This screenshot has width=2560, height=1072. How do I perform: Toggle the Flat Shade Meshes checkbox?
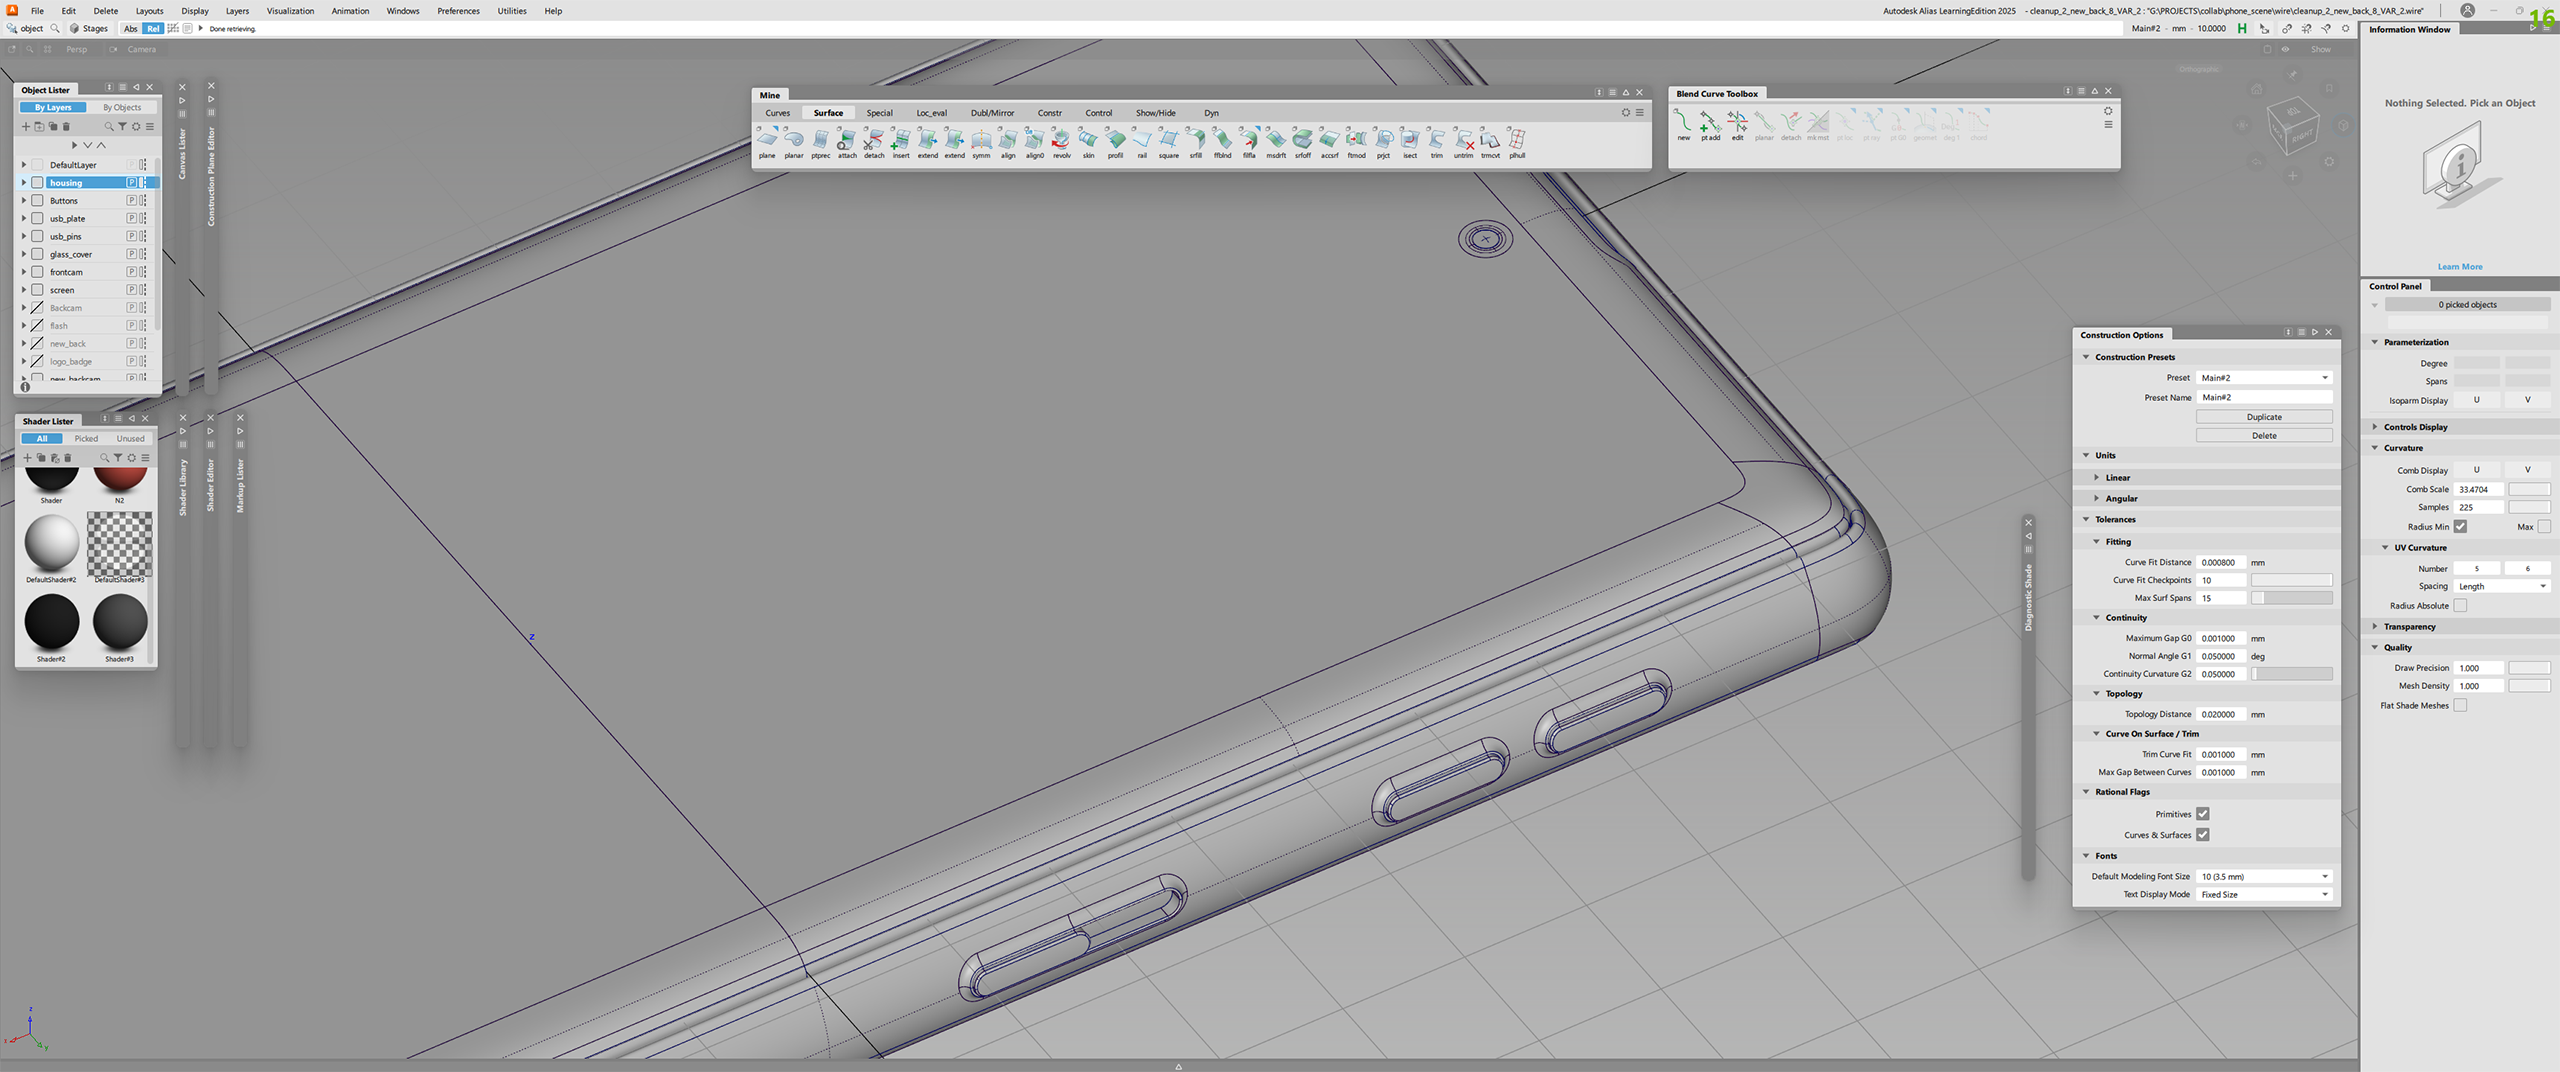point(2460,706)
